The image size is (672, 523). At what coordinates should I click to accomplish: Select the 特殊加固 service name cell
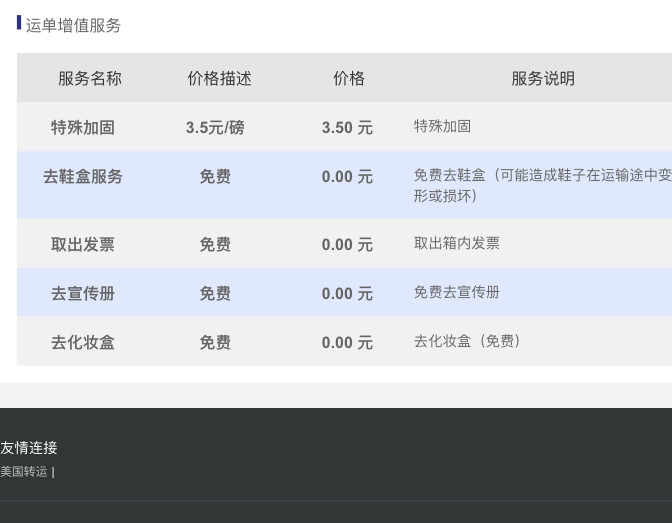tap(83, 127)
